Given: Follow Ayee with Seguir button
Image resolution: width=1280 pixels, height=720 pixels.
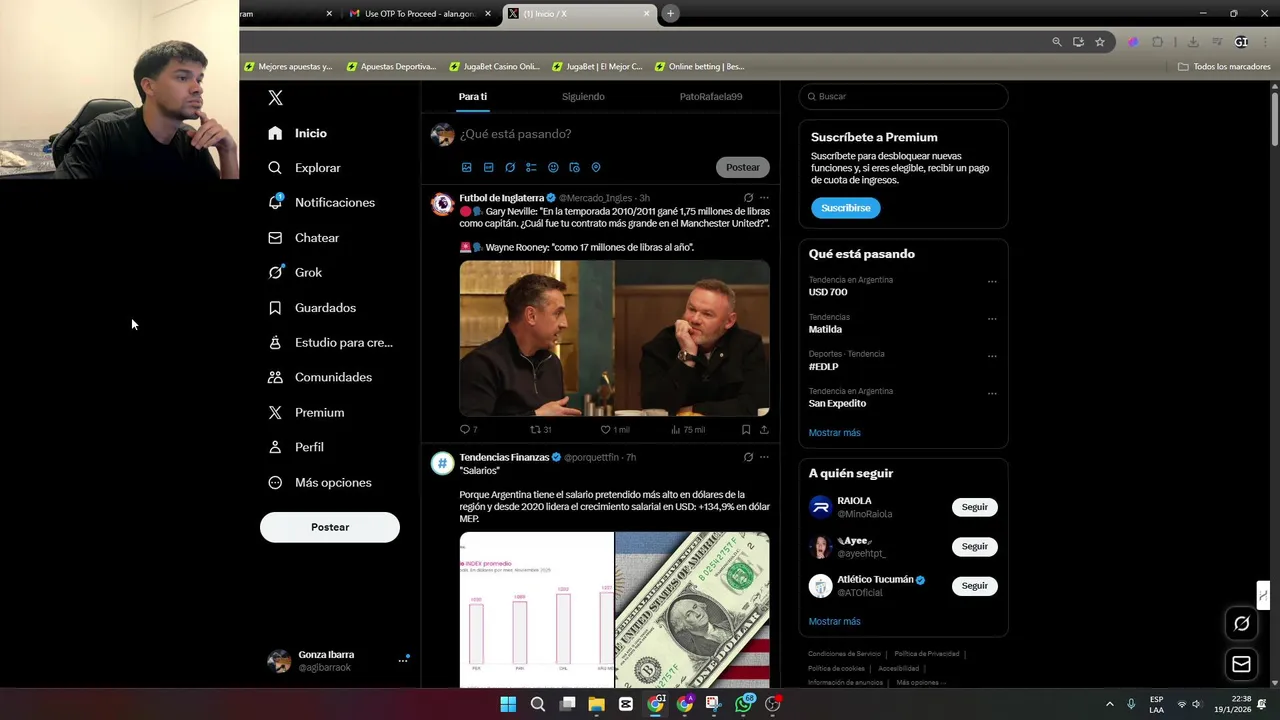Looking at the screenshot, I should coord(975,546).
